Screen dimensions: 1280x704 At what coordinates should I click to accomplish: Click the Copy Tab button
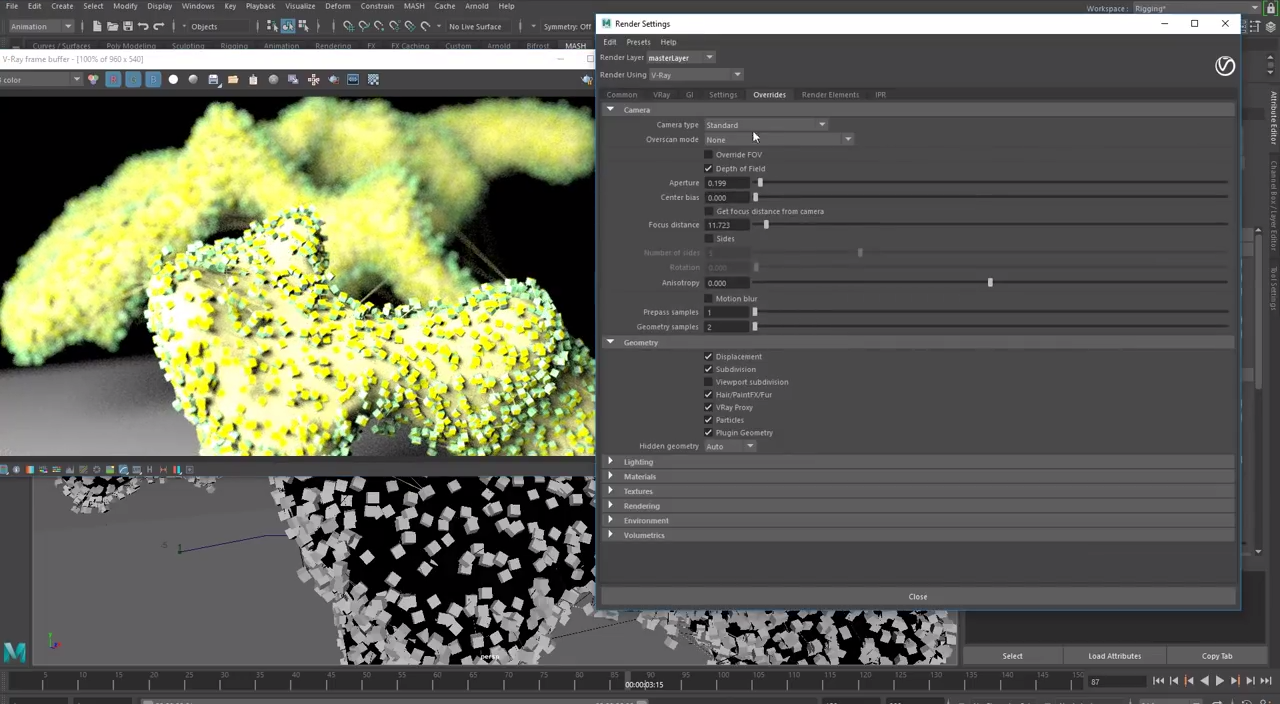click(x=1217, y=656)
